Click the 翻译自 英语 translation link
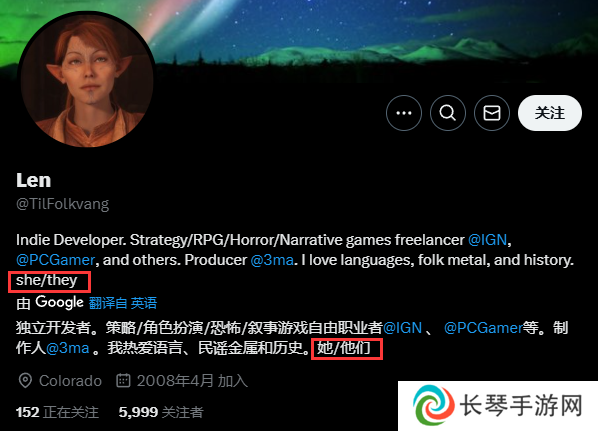The width and height of the screenshot is (598, 431). (x=123, y=303)
